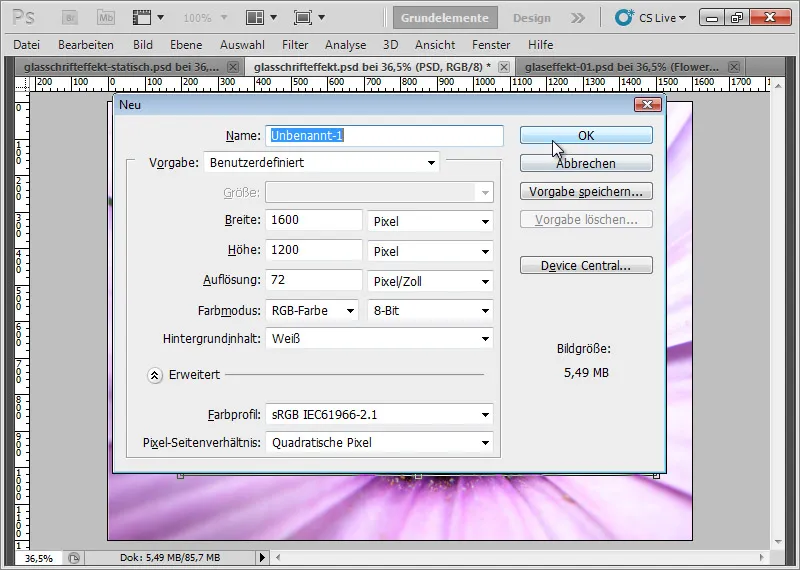
Task: Select the Design workspace
Action: 532,18
